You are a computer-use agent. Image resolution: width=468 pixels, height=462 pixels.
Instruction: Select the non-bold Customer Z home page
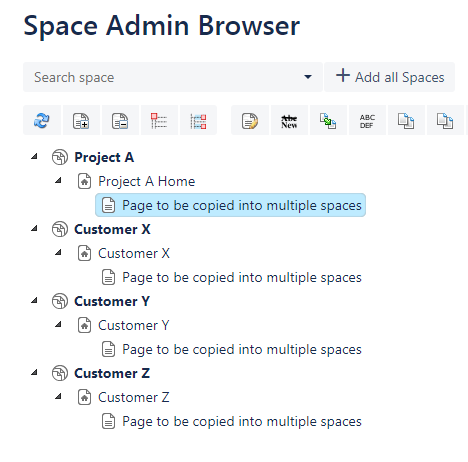coord(134,397)
